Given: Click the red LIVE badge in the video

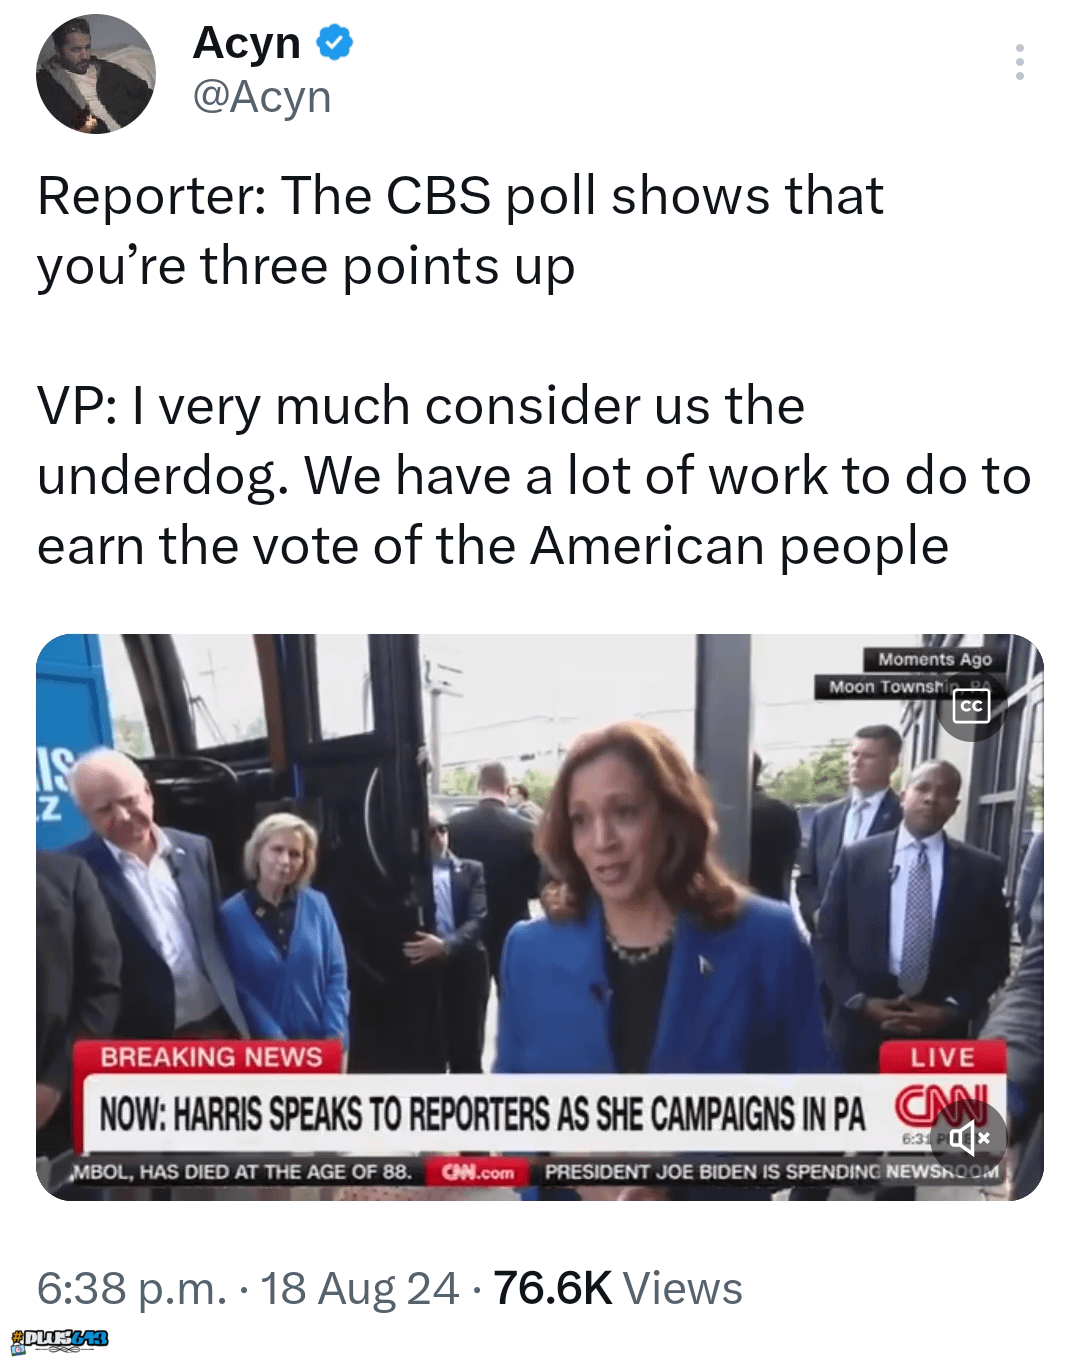Looking at the screenshot, I should click(x=942, y=1057).
